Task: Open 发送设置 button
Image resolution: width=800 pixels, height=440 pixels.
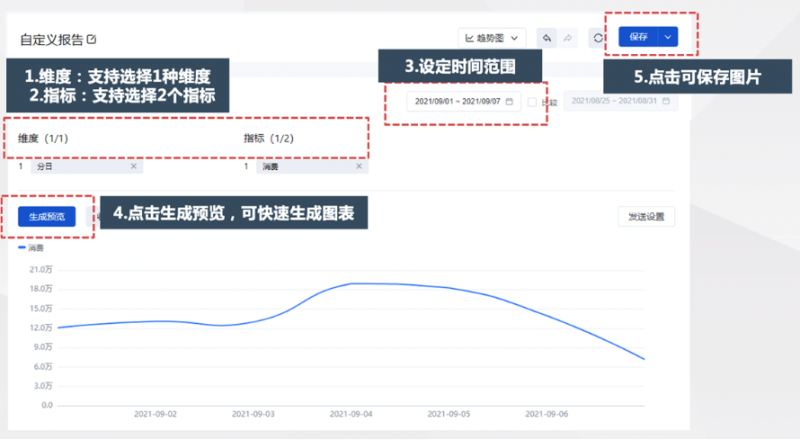Action: (x=646, y=216)
